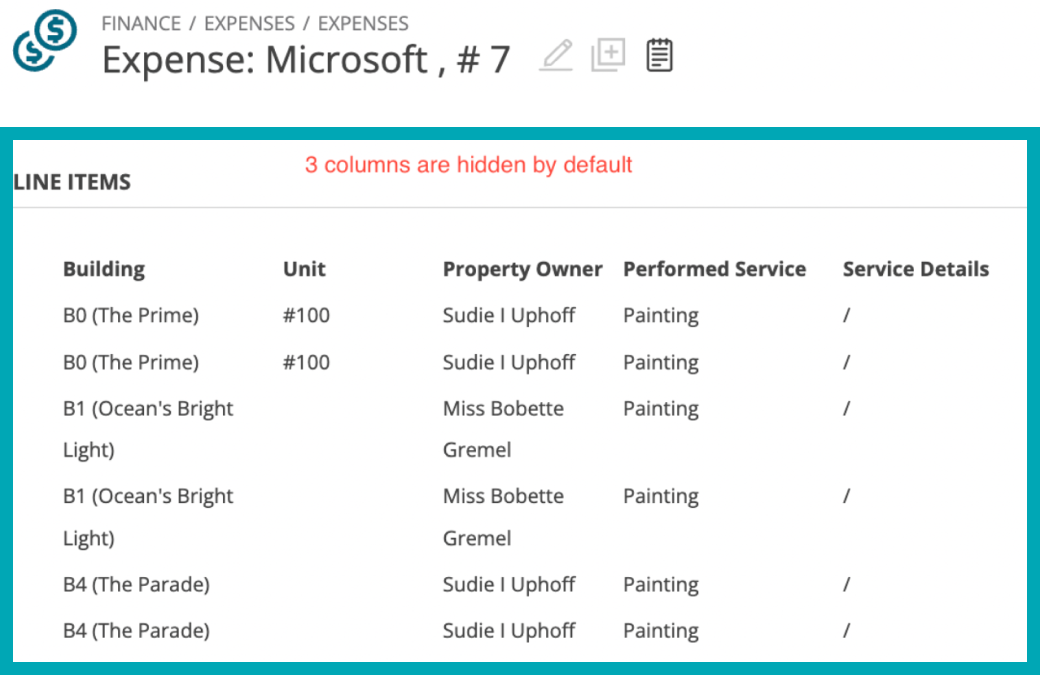Click second B1 (Ocean's Bright Light) cell
The width and height of the screenshot is (1040, 675).
pos(148,517)
